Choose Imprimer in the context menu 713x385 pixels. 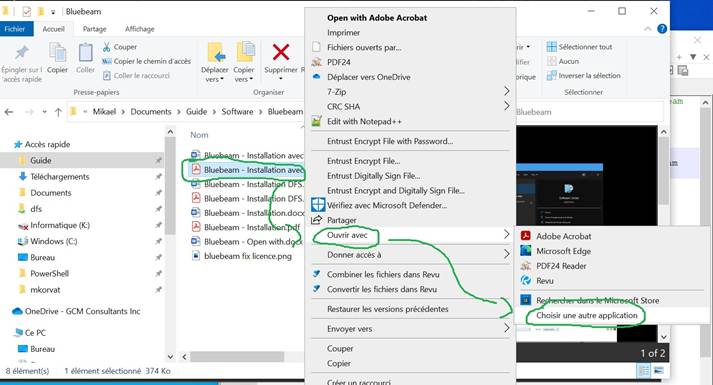click(x=343, y=33)
